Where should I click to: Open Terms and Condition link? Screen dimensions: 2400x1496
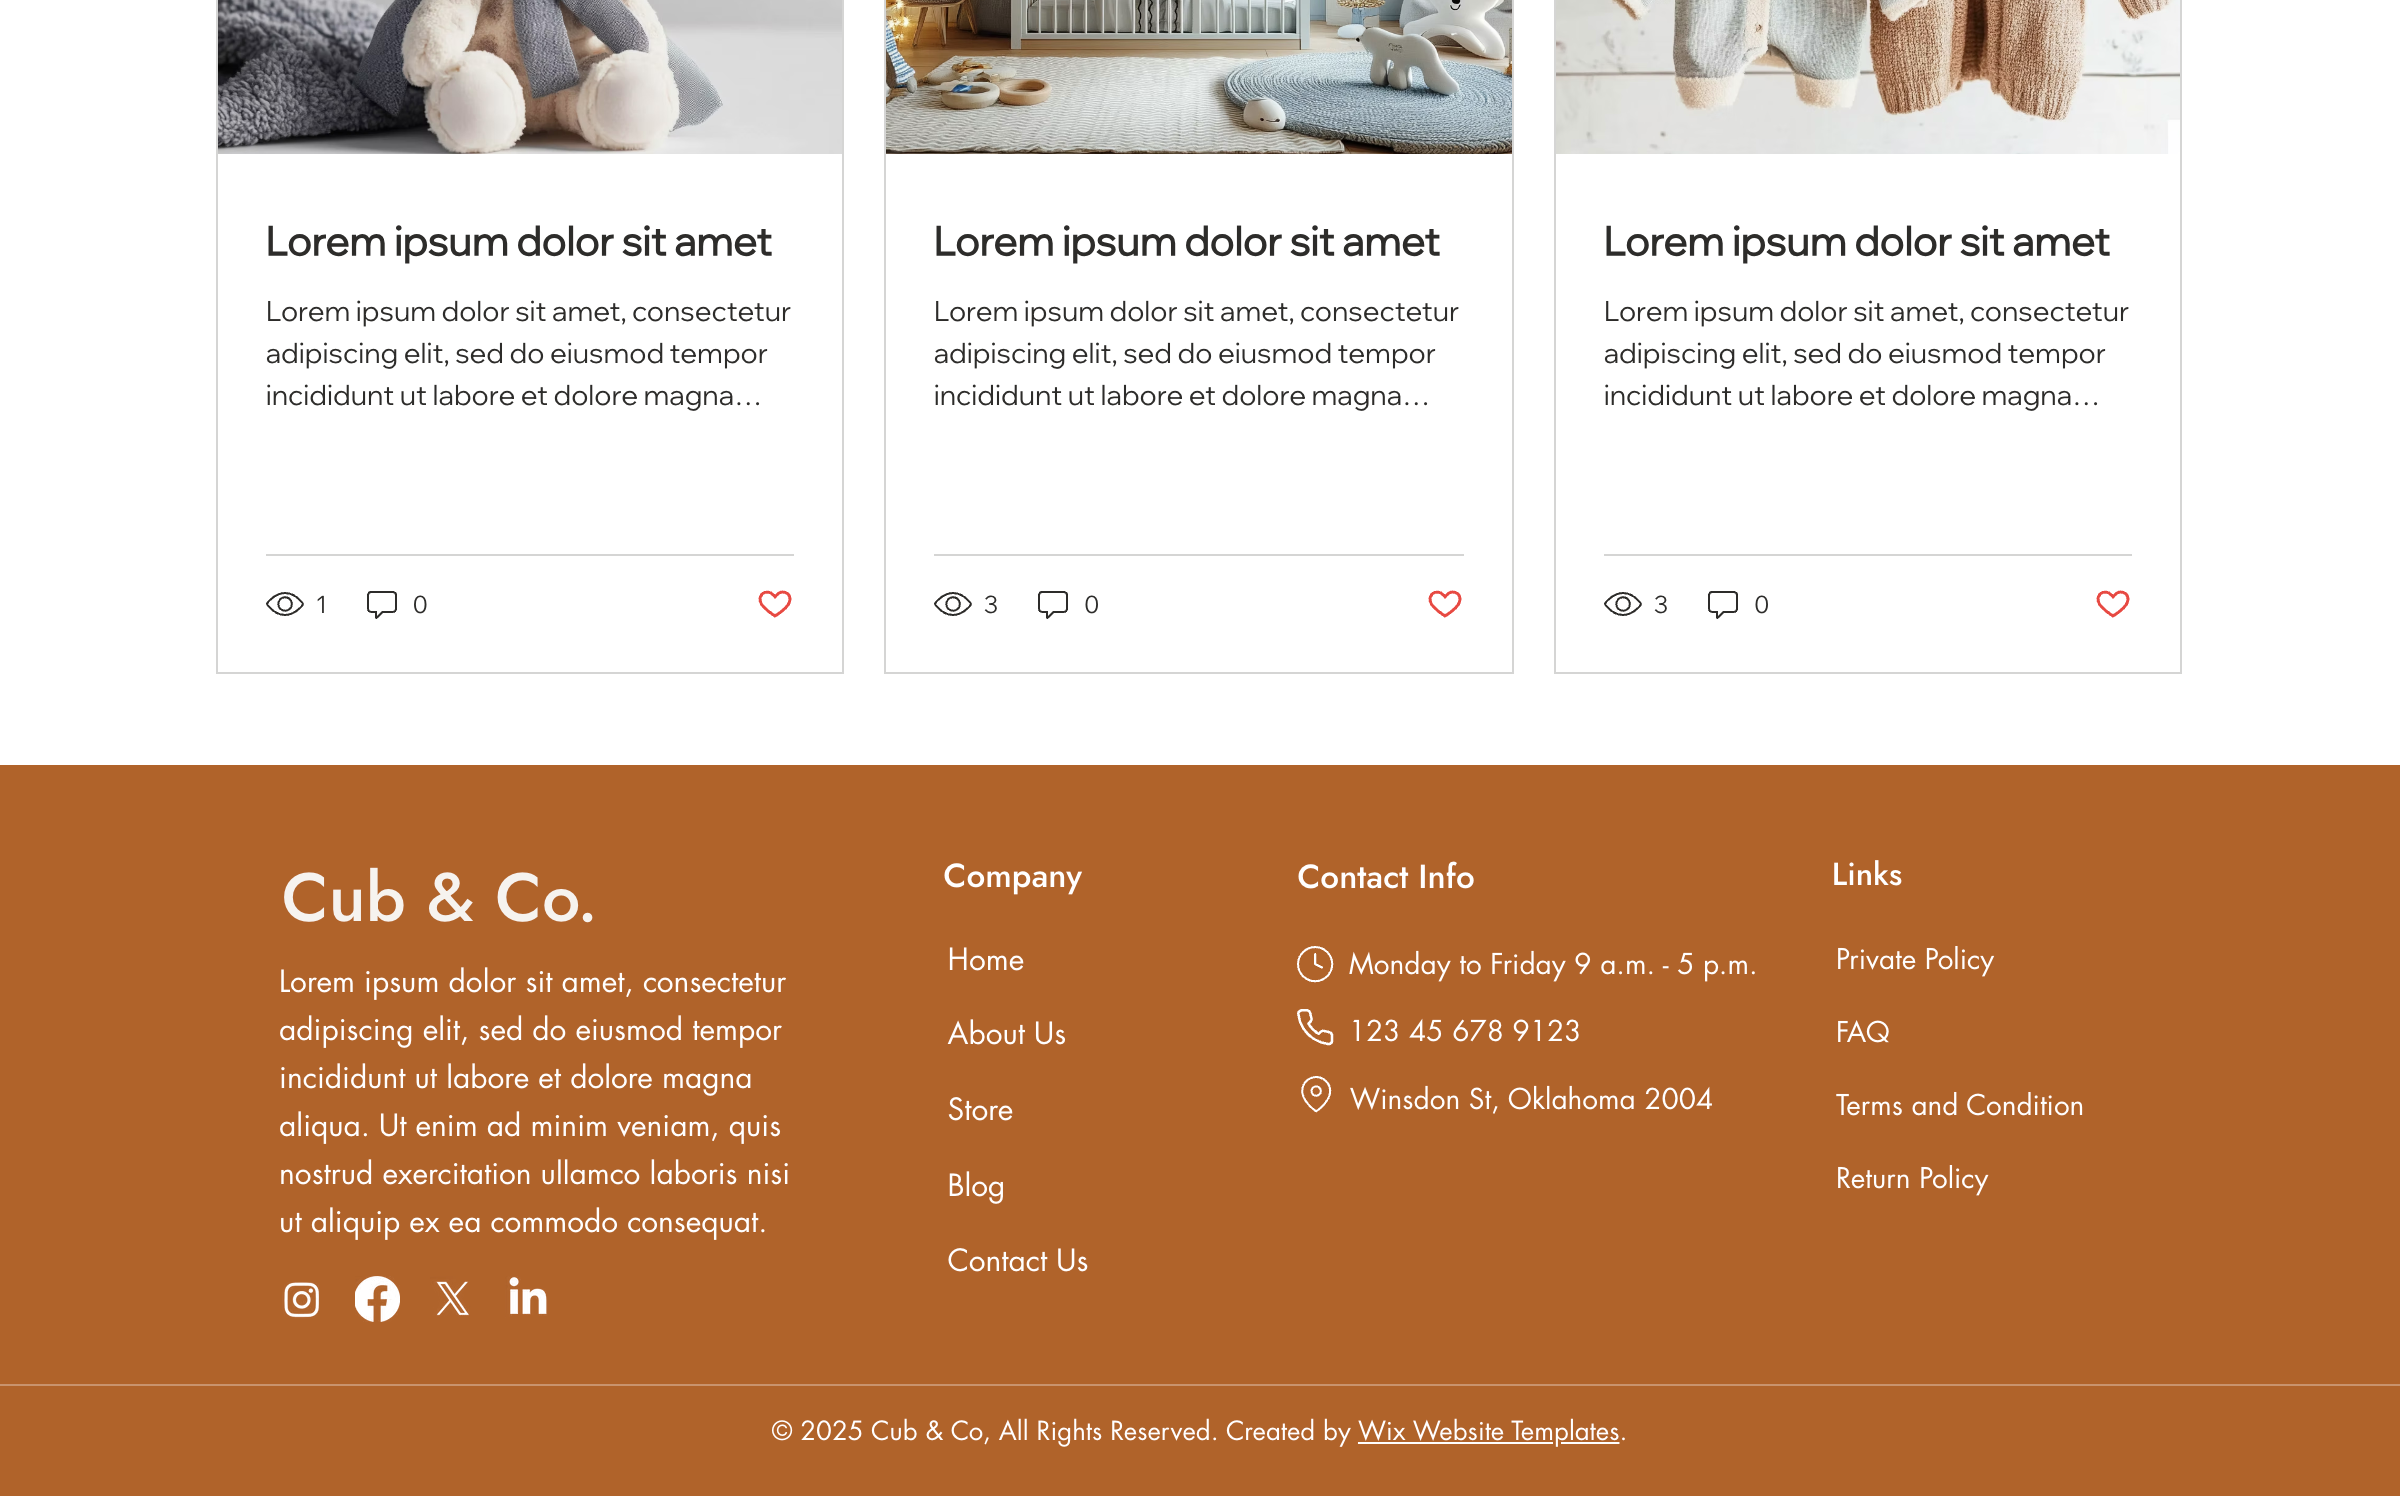coord(1958,1106)
